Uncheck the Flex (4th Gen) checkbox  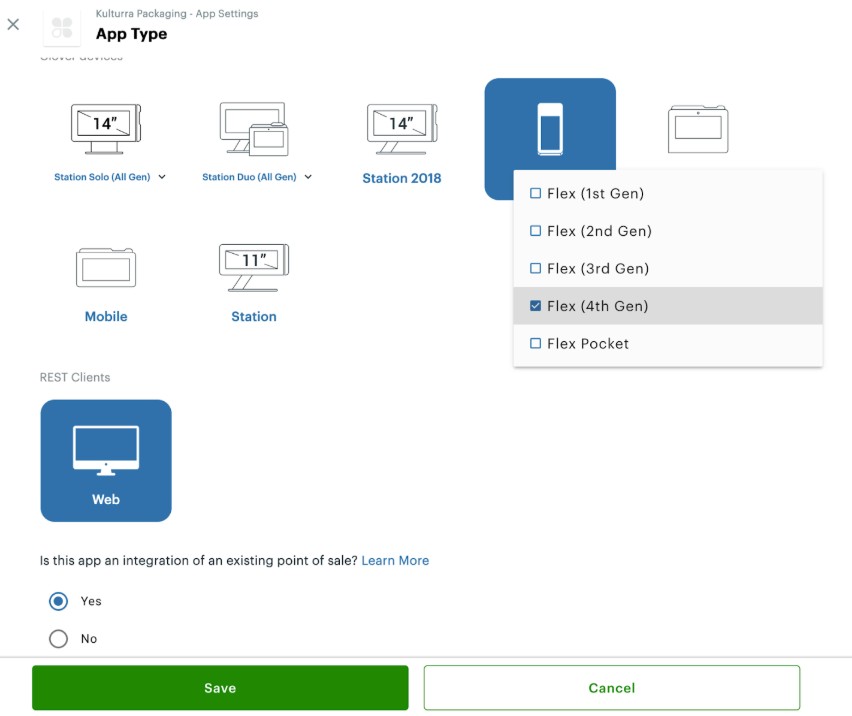point(536,306)
